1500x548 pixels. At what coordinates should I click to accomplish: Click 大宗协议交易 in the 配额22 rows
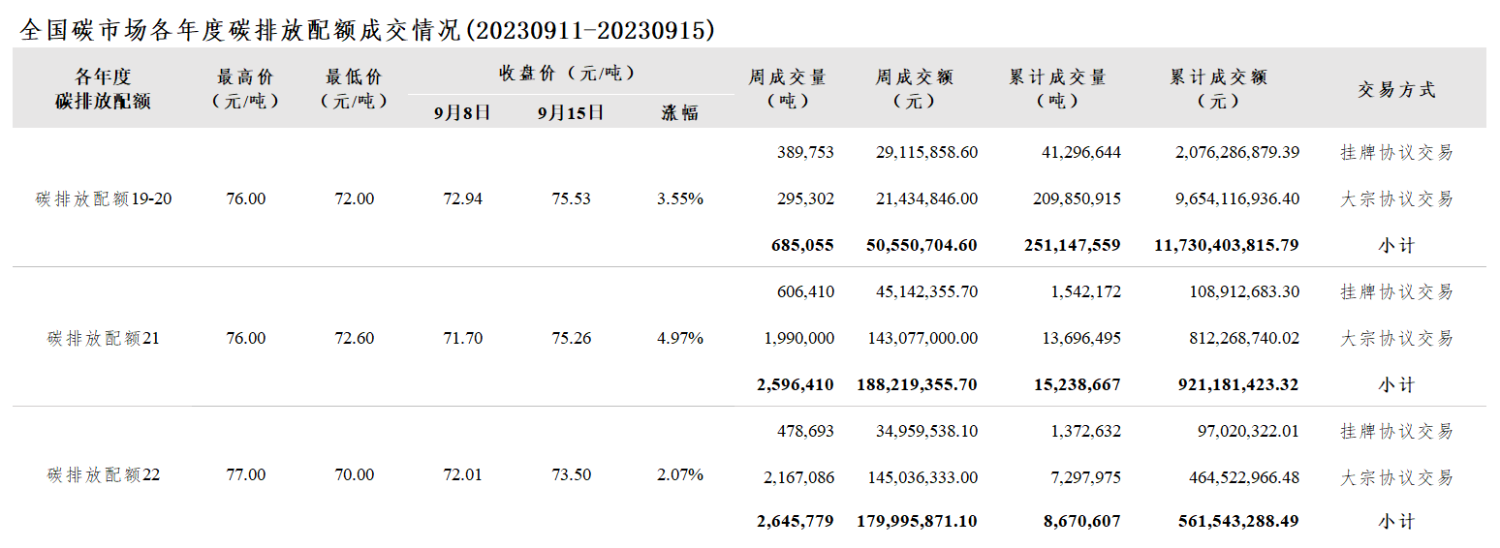pos(1396,478)
